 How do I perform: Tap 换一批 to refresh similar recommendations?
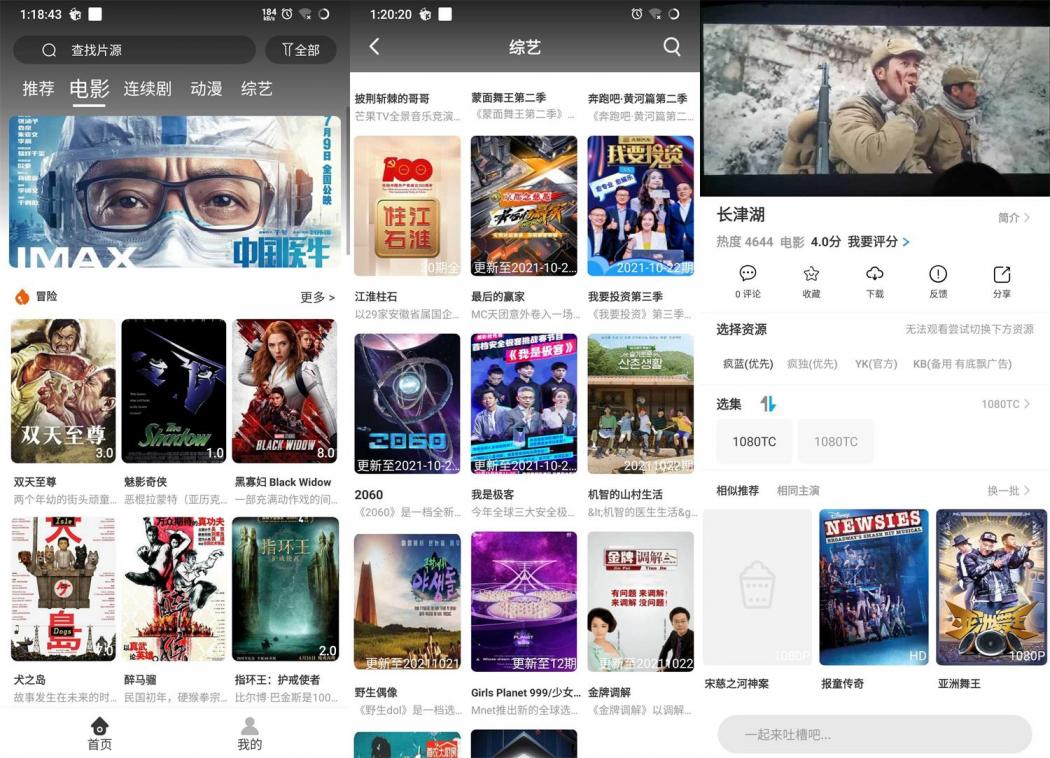[x=1006, y=490]
